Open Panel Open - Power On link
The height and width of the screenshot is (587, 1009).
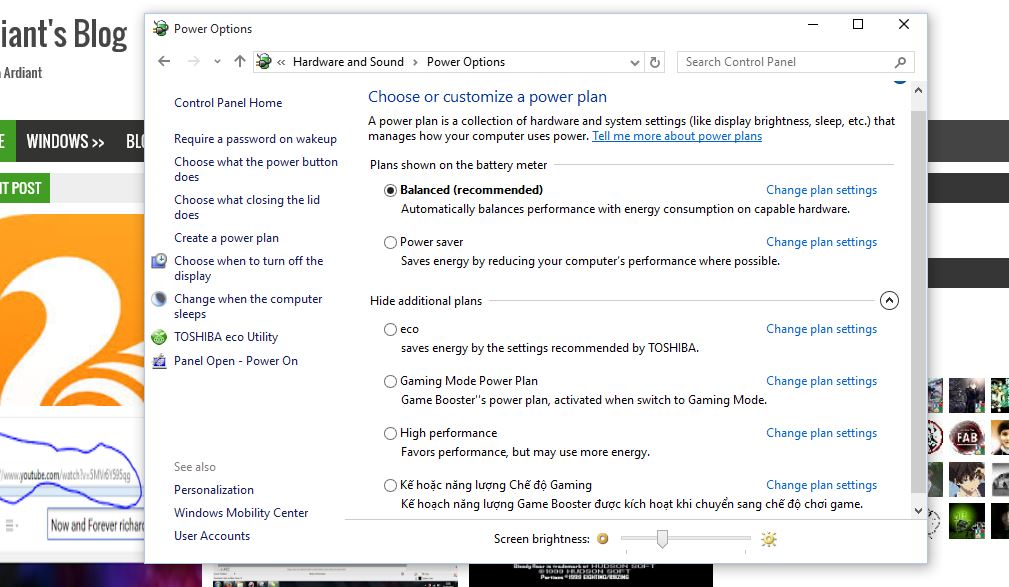[236, 361]
